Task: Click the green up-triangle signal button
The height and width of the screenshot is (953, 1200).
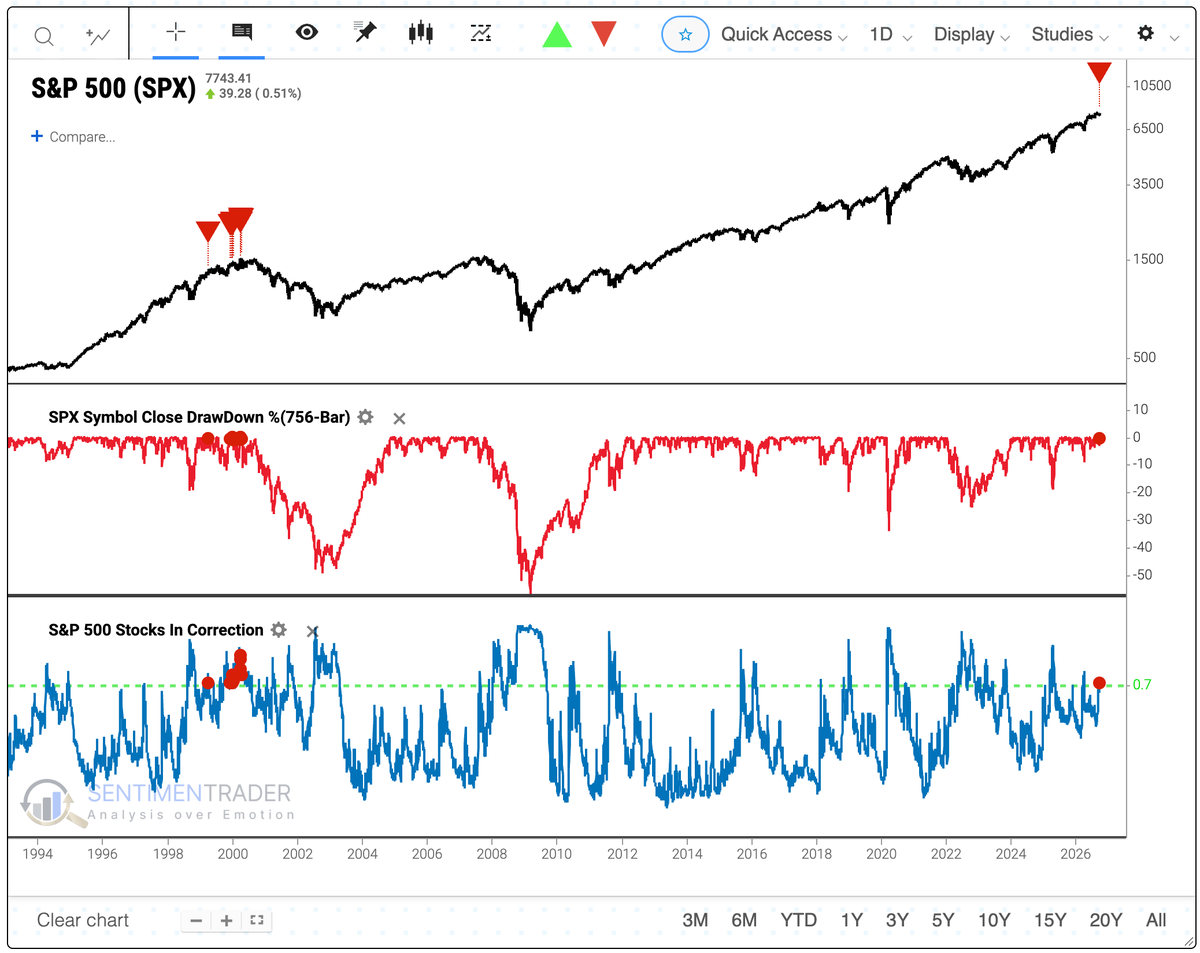Action: 557,33
